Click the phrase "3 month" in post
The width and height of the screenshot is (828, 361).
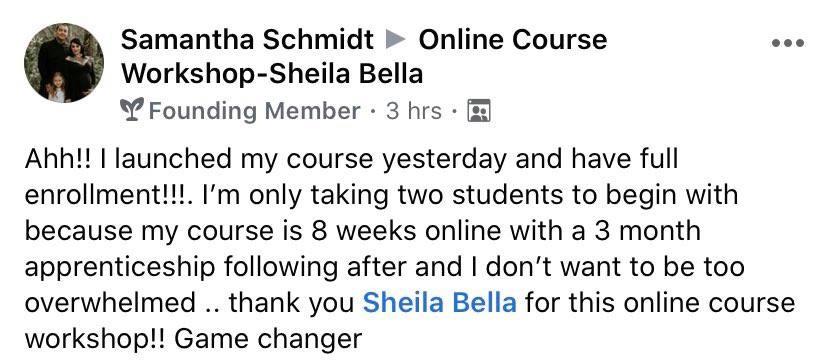[x=647, y=231]
